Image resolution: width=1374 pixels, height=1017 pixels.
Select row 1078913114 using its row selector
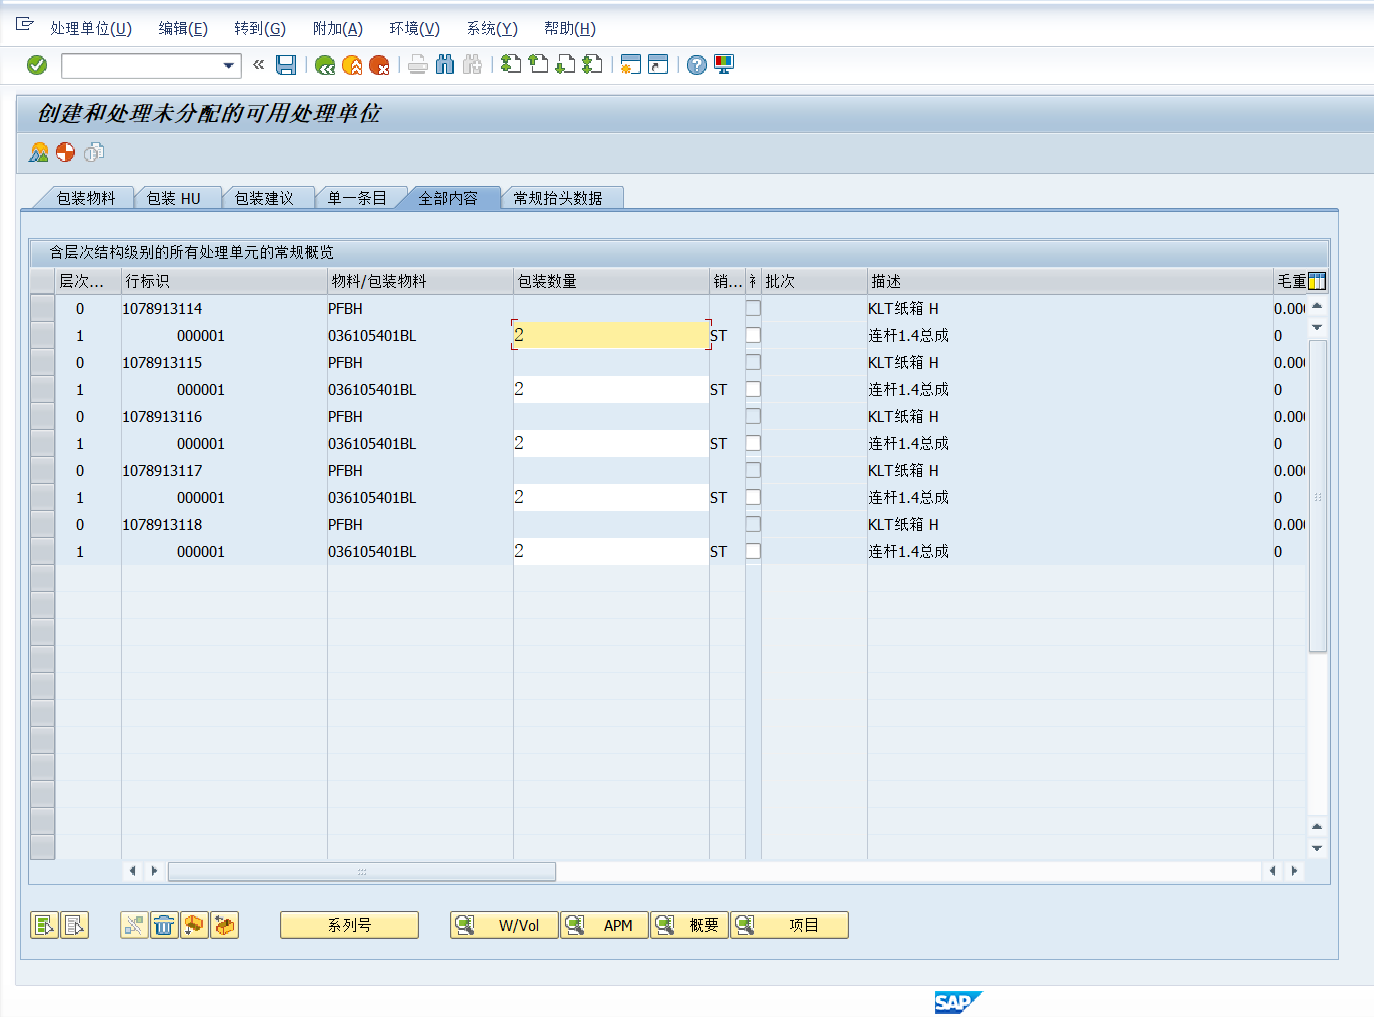point(42,308)
